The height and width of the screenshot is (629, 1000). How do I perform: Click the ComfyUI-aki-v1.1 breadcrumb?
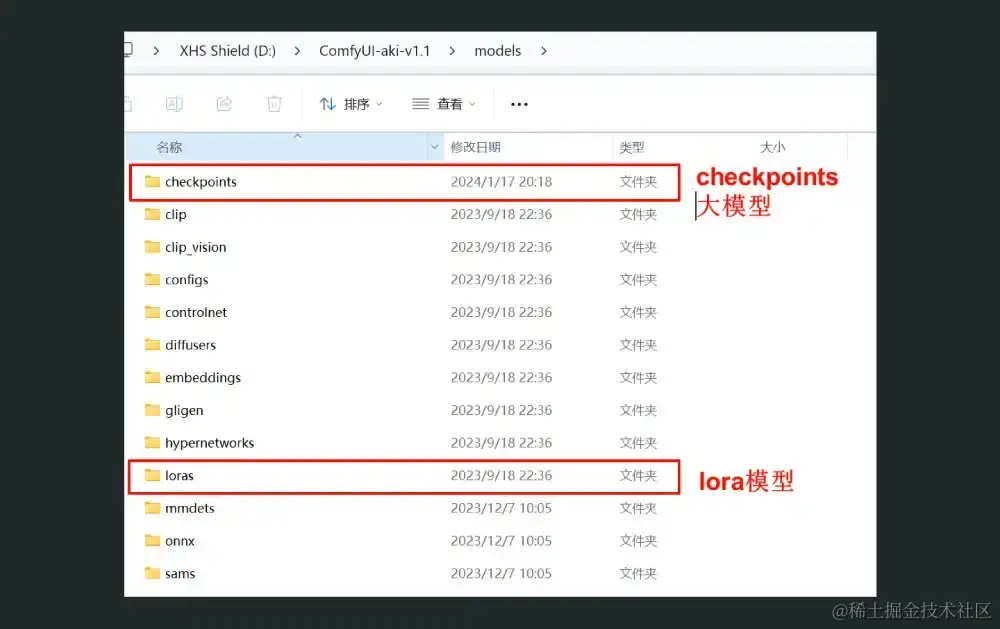point(374,50)
